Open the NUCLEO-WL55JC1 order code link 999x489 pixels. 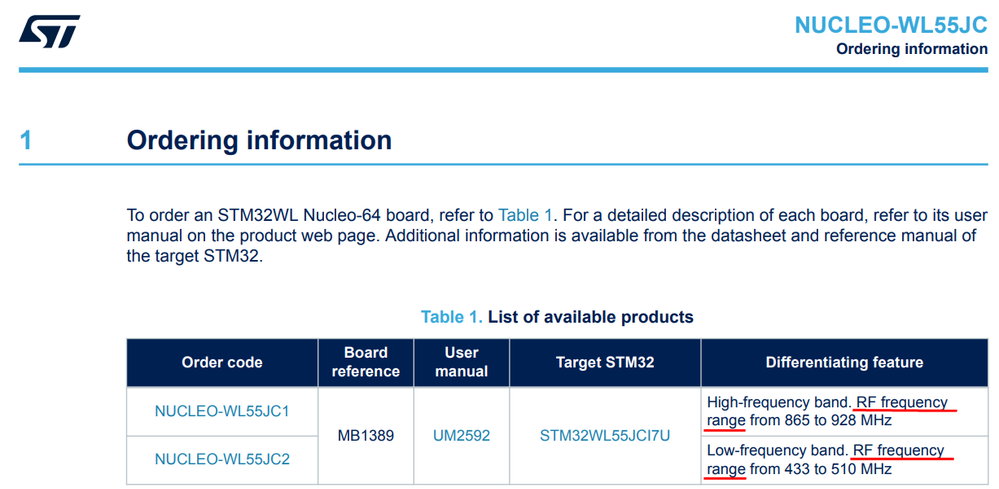tap(222, 411)
